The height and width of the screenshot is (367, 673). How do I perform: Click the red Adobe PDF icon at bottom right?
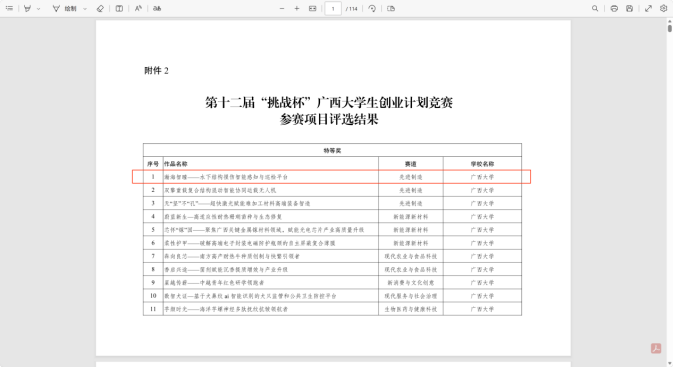656,348
